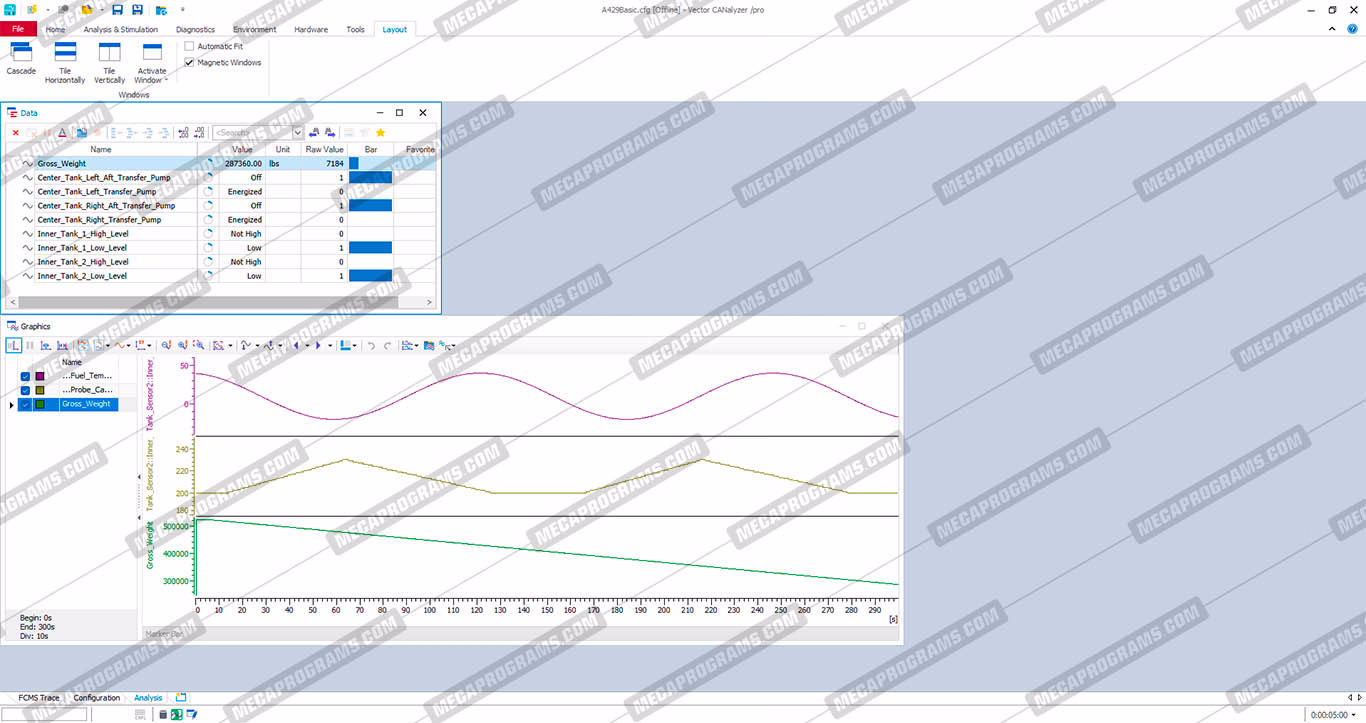The image size is (1366, 723).
Task: Open the Hardware ribbon tab
Action: pos(311,29)
